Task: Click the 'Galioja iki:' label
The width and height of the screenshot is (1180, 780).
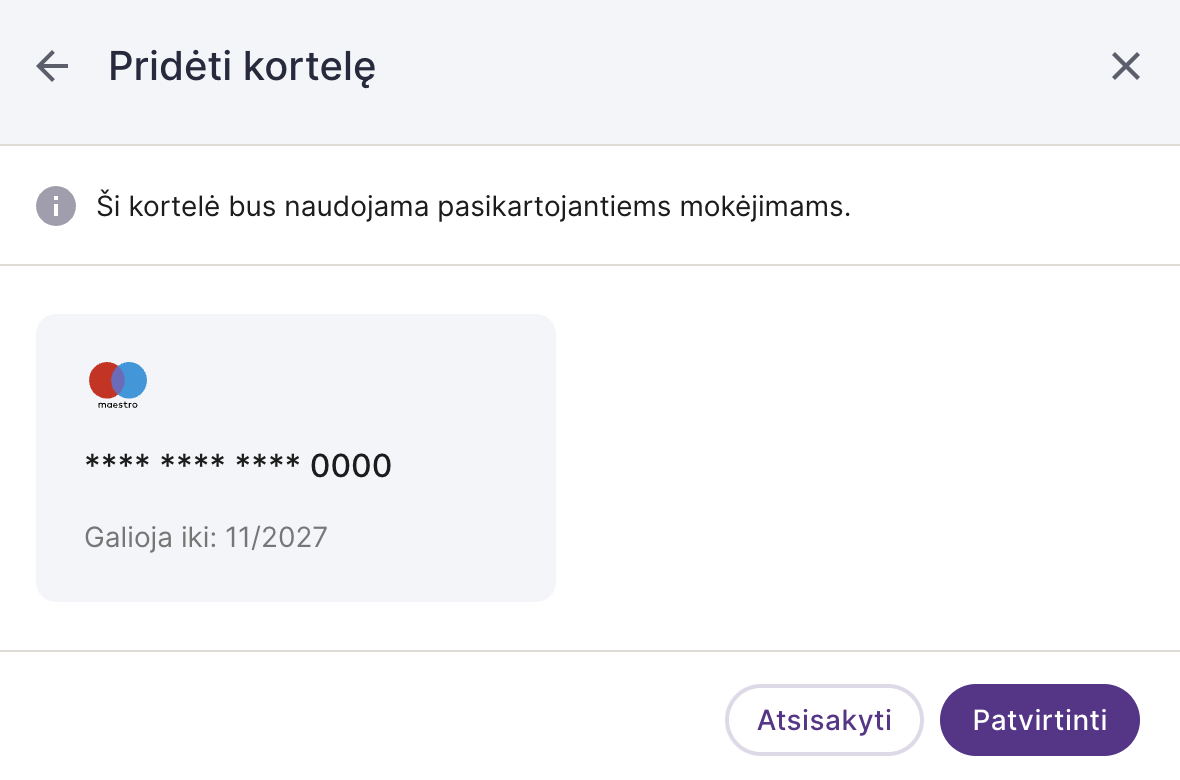Action: pos(151,538)
